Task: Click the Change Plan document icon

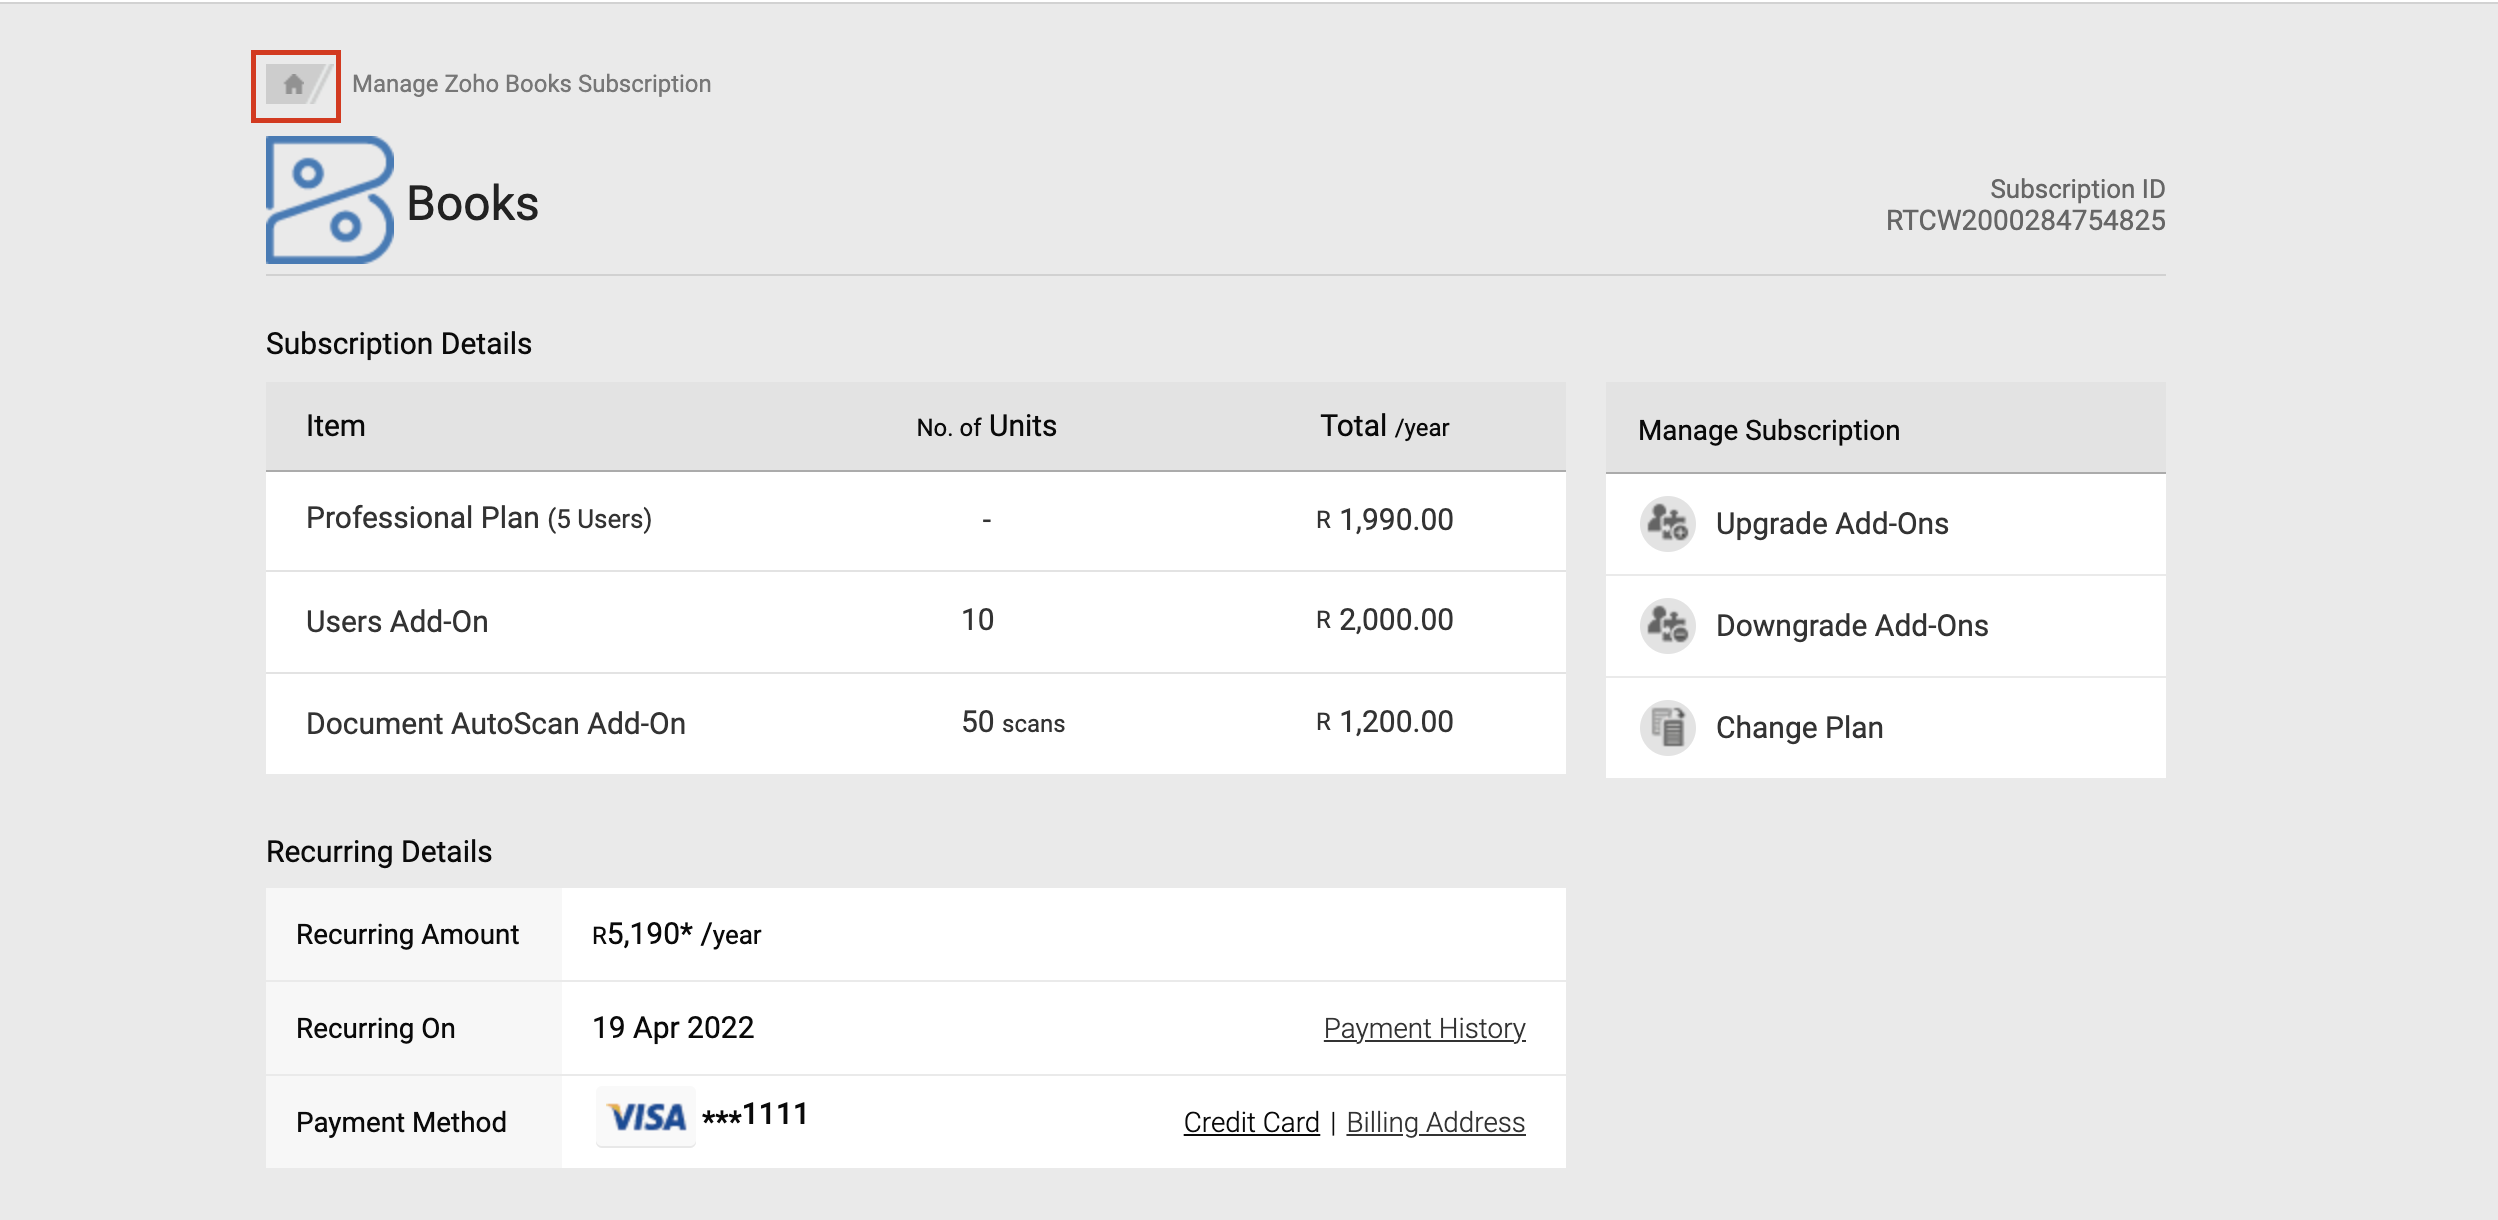Action: point(1667,728)
